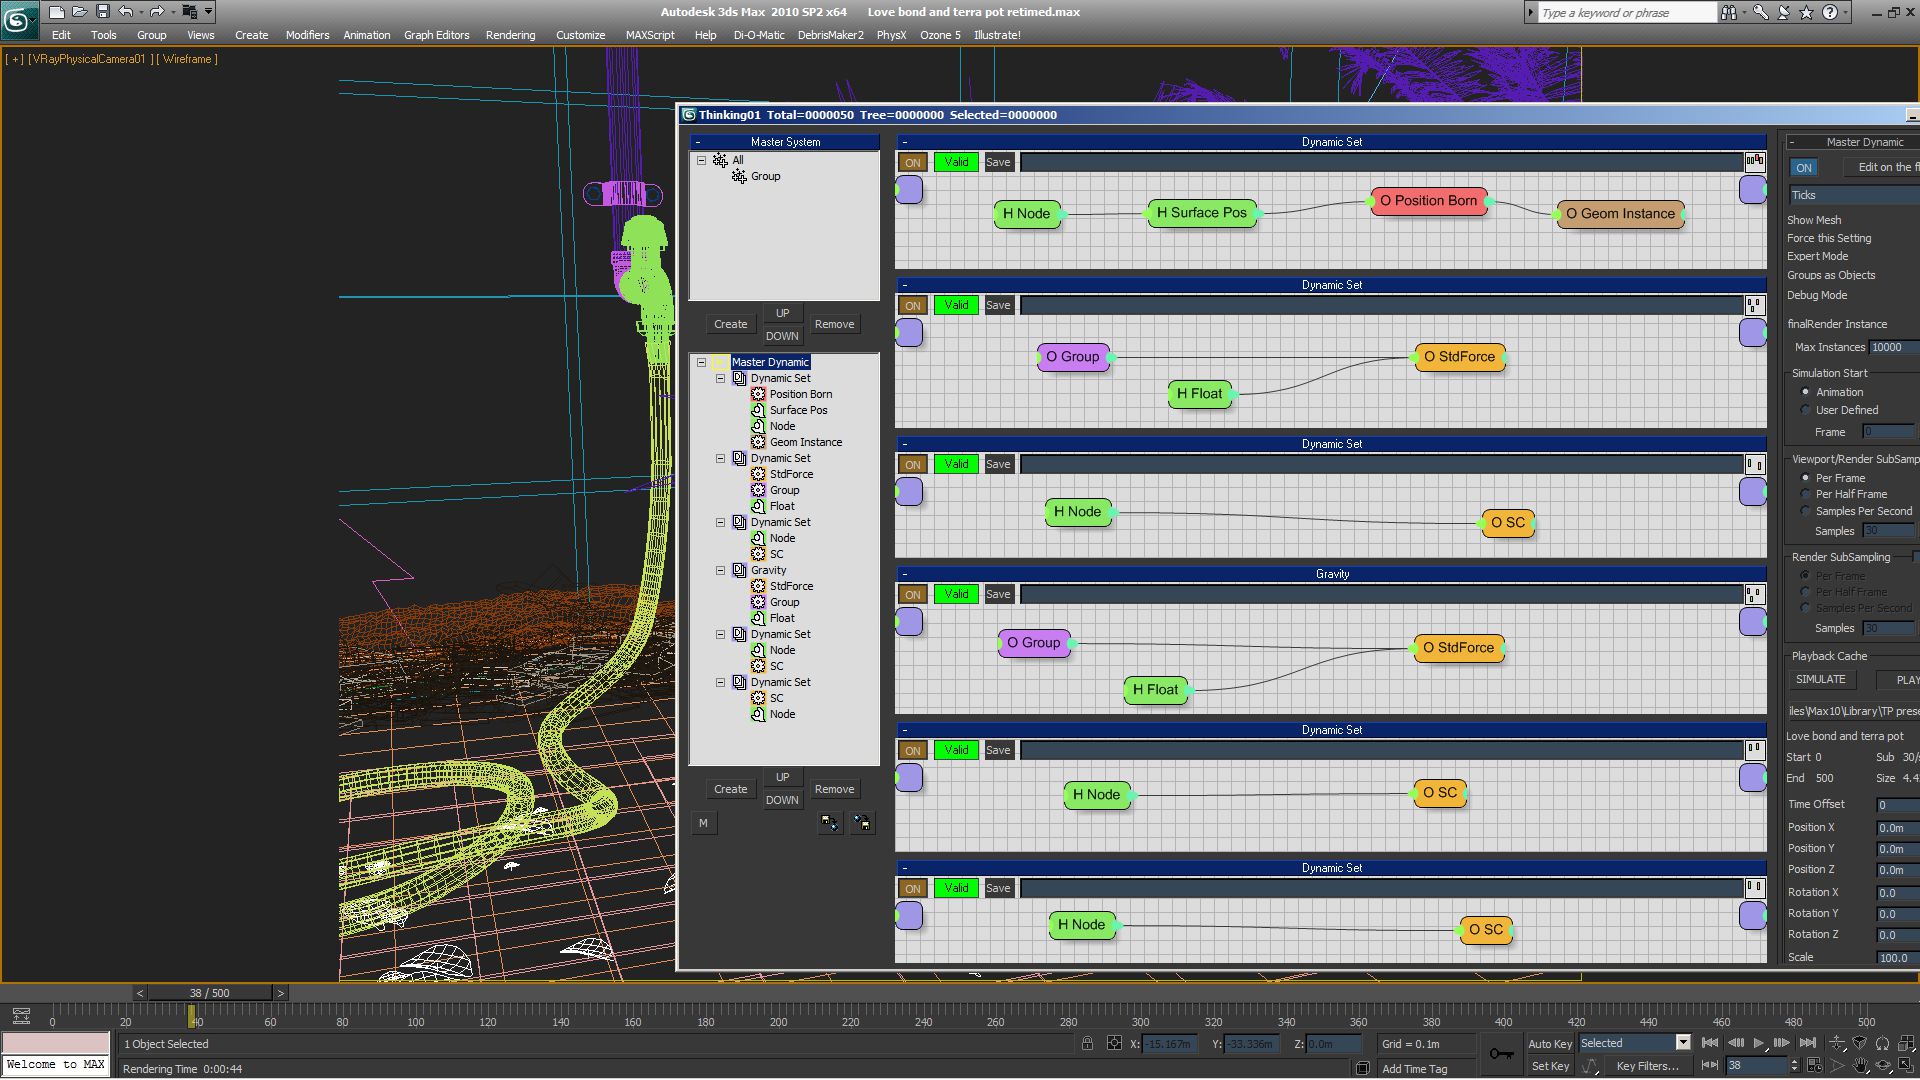Click the Time Configuration icon
Screen dimensions: 1920x1080
point(1815,1066)
